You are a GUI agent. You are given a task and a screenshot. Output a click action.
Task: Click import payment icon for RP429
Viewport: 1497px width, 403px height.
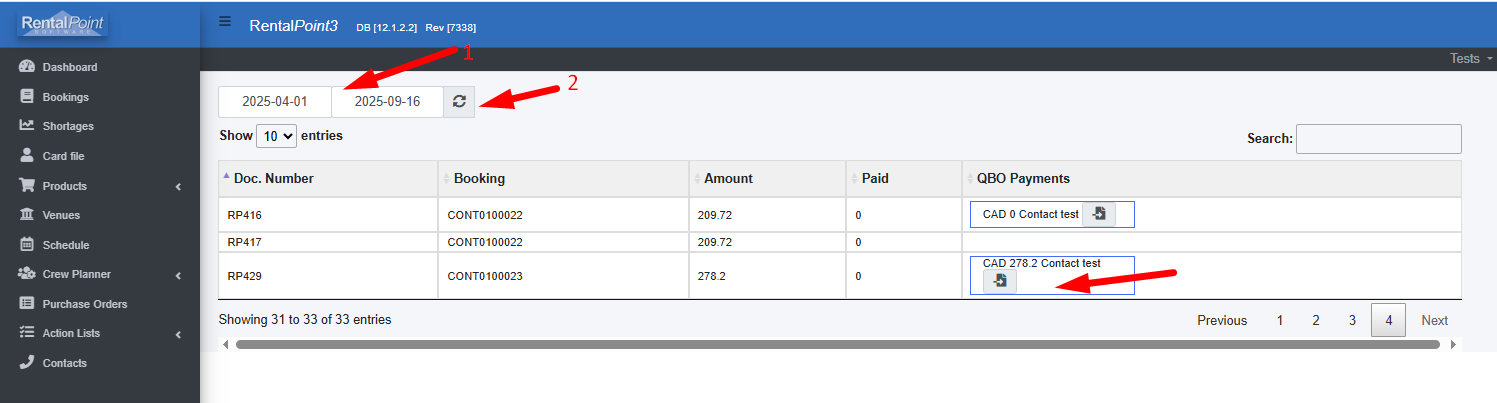[x=1000, y=282]
